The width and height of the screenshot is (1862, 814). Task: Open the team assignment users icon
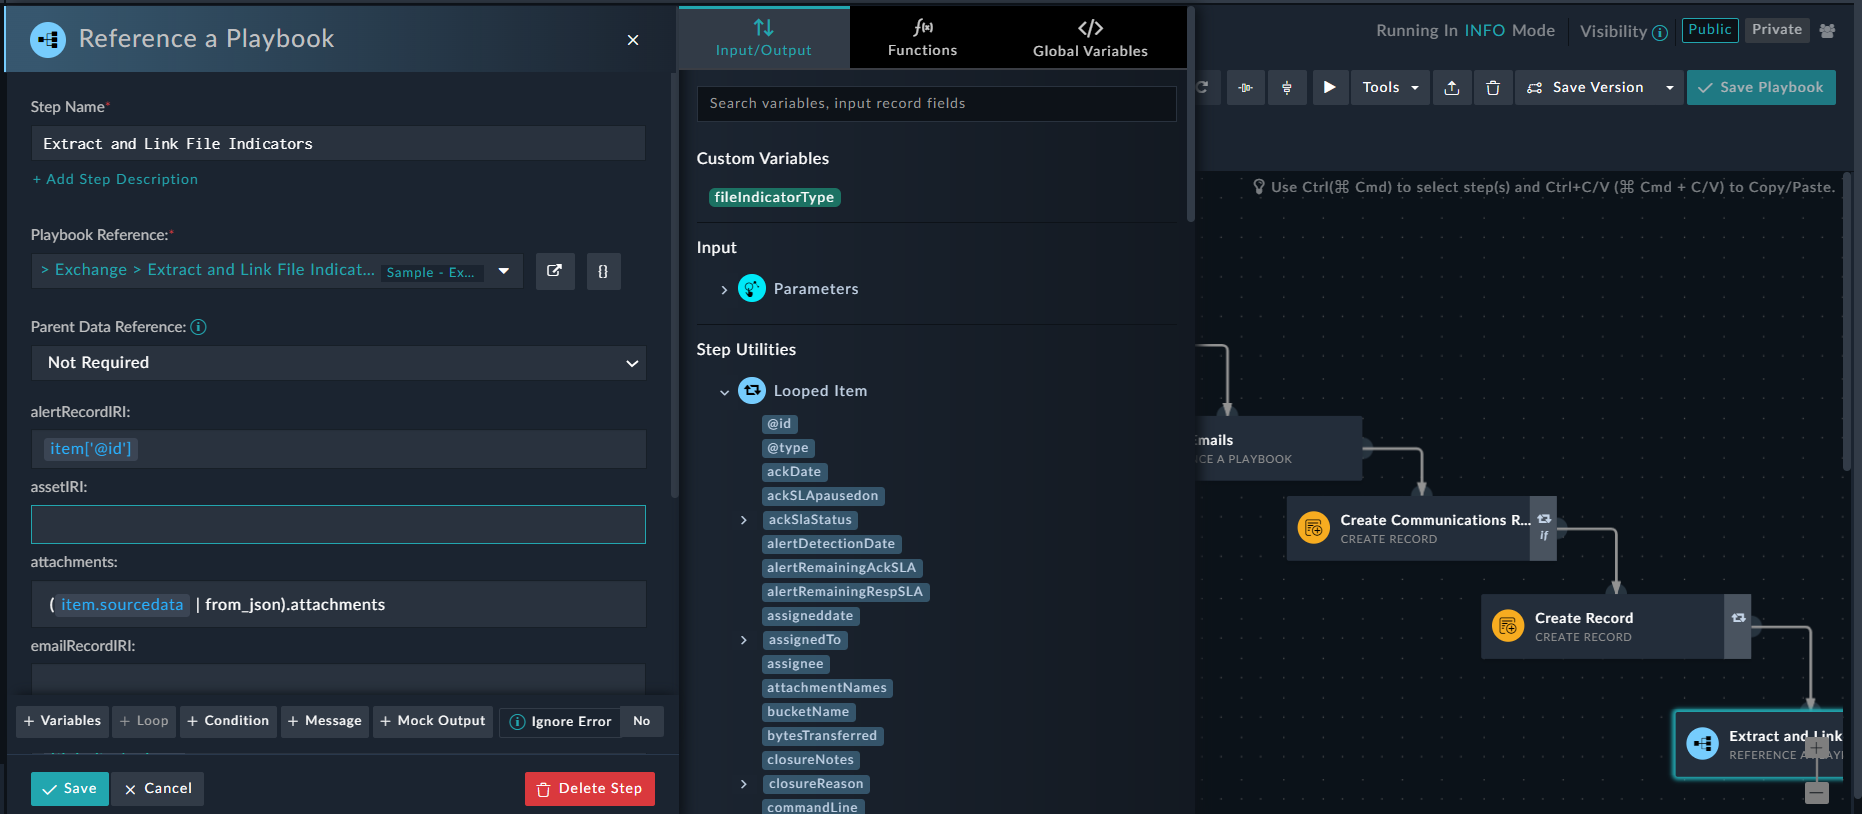coord(1827,31)
